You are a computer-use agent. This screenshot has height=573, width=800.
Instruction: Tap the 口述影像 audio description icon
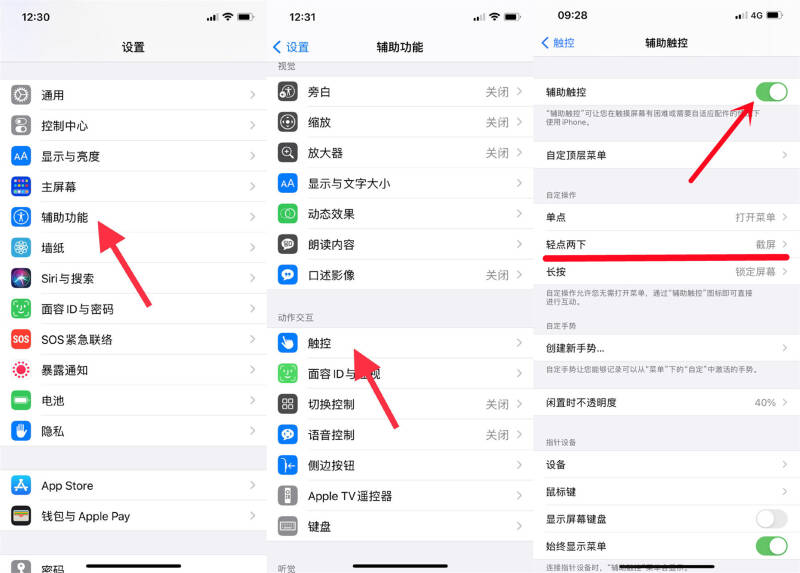click(288, 275)
